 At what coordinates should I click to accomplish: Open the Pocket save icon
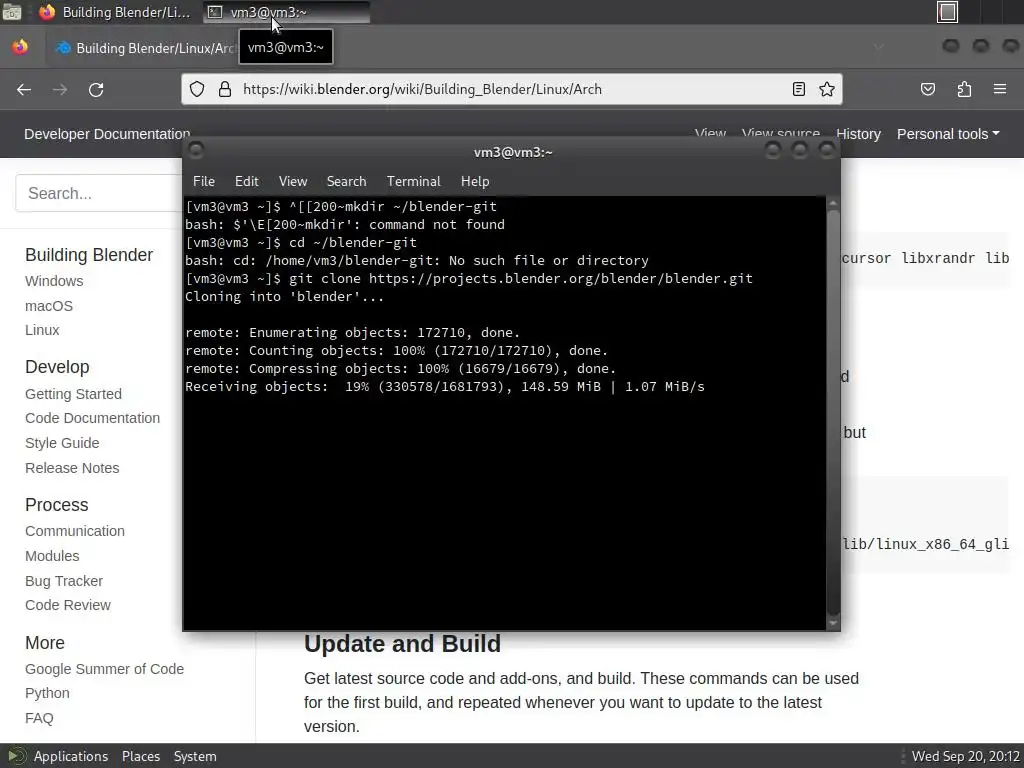[928, 89]
